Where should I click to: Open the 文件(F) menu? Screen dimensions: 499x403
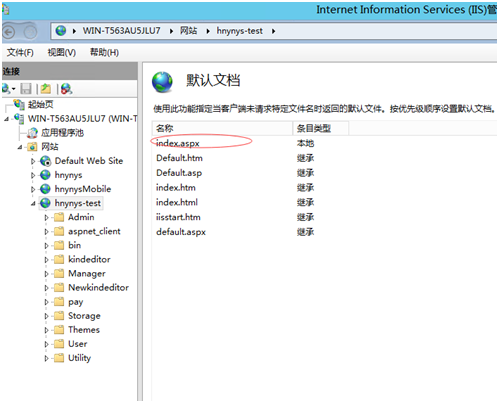click(x=20, y=53)
